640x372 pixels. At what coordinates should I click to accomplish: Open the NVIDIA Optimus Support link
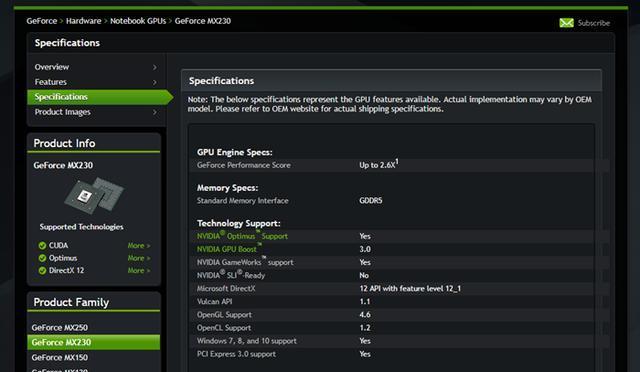click(x=242, y=236)
